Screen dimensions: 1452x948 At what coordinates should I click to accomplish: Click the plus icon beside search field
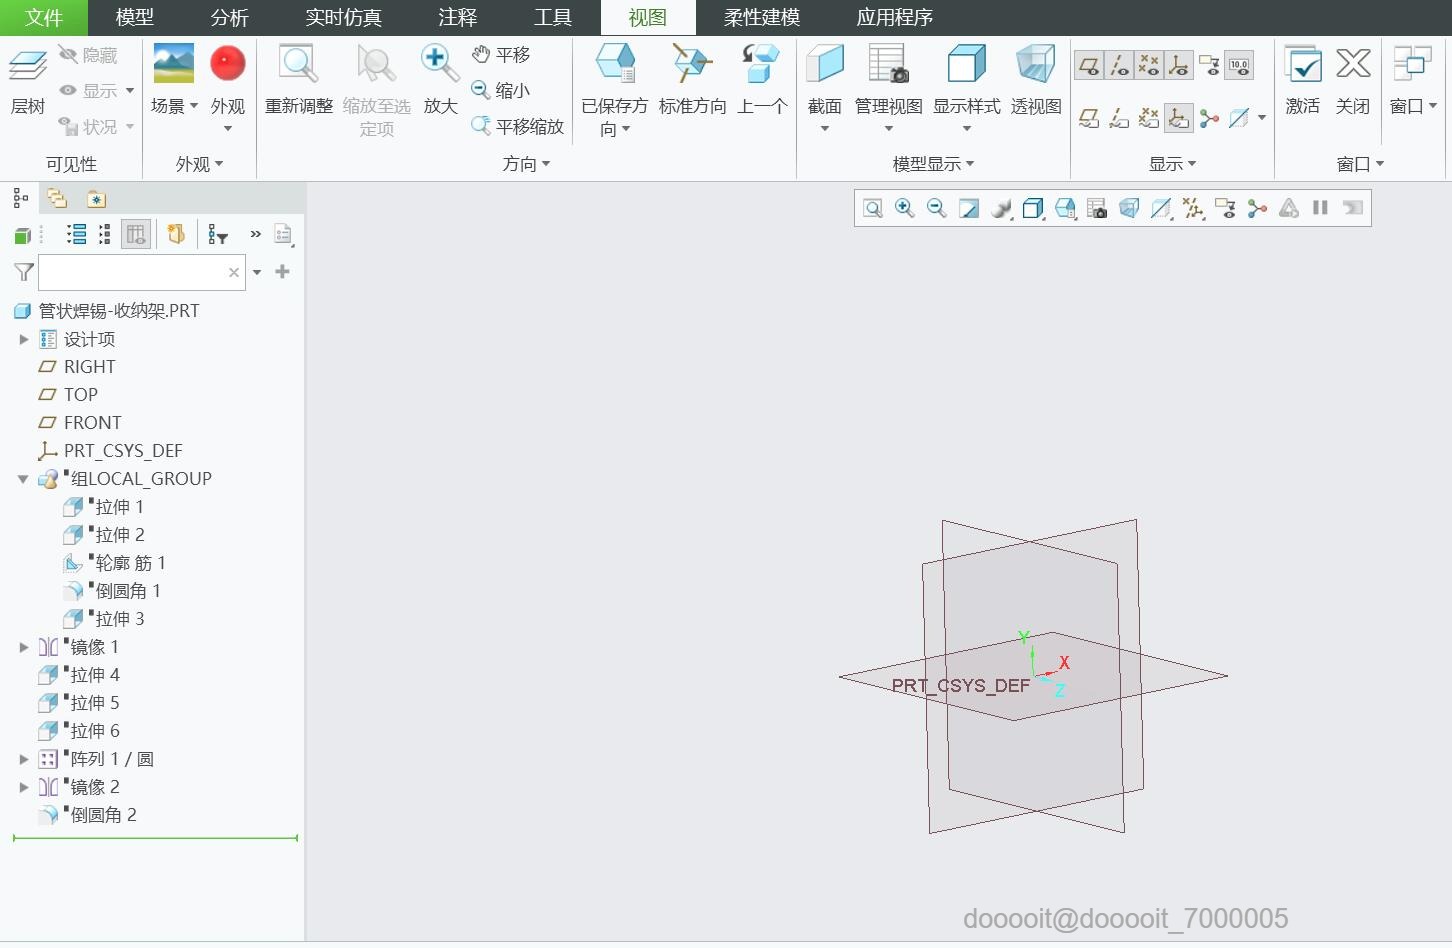[283, 271]
